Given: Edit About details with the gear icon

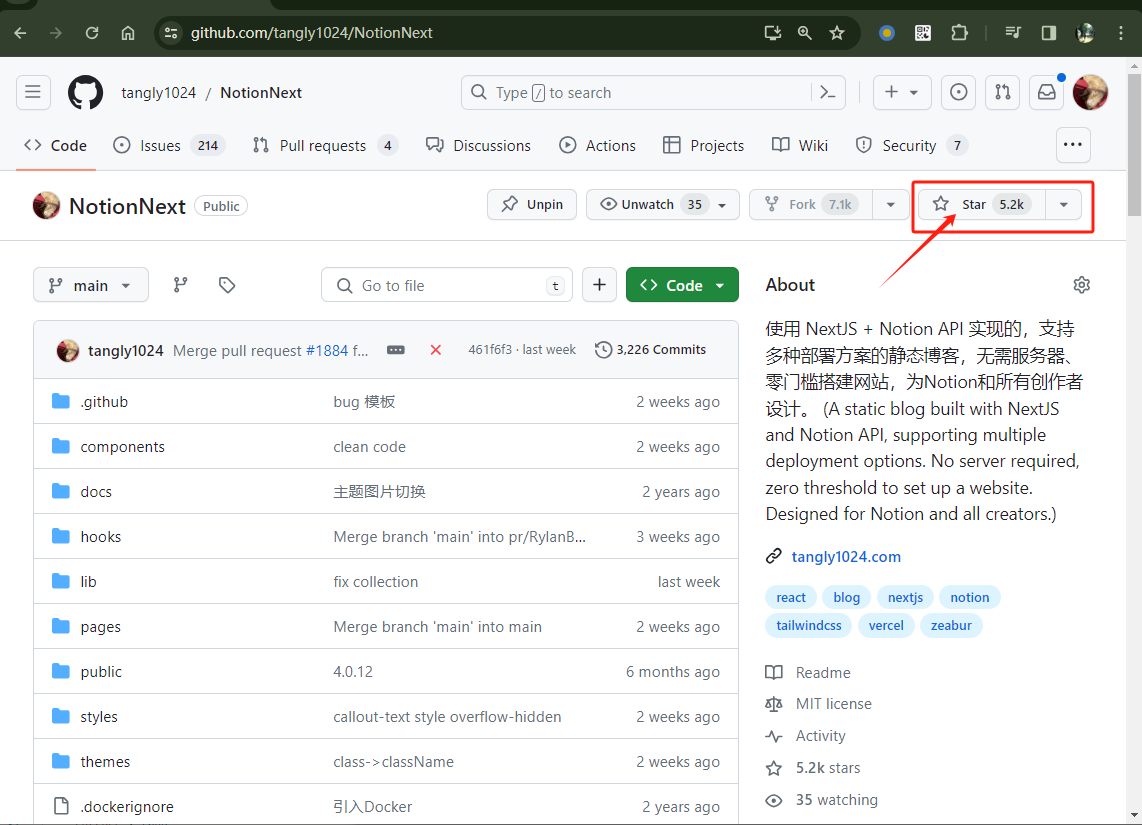Looking at the screenshot, I should [1082, 285].
